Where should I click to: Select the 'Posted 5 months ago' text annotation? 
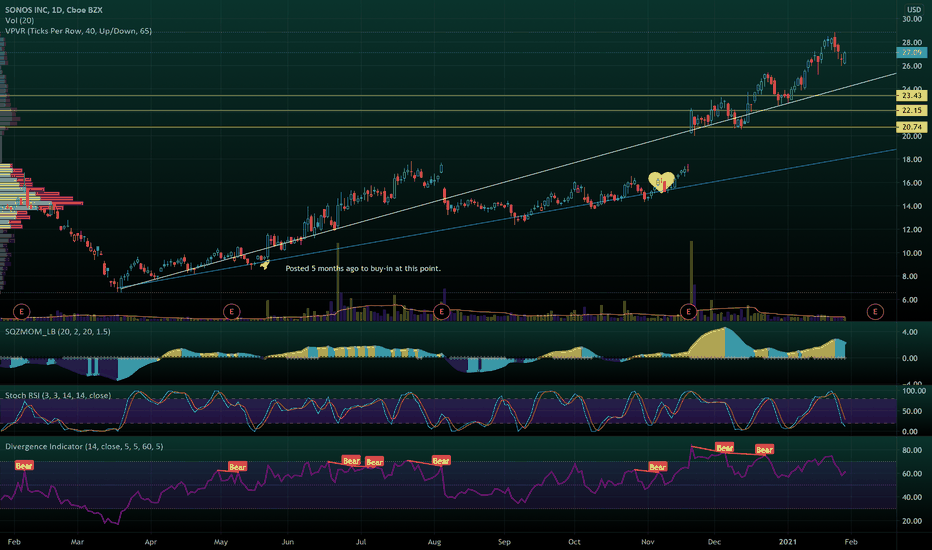pyautogui.click(x=363, y=268)
